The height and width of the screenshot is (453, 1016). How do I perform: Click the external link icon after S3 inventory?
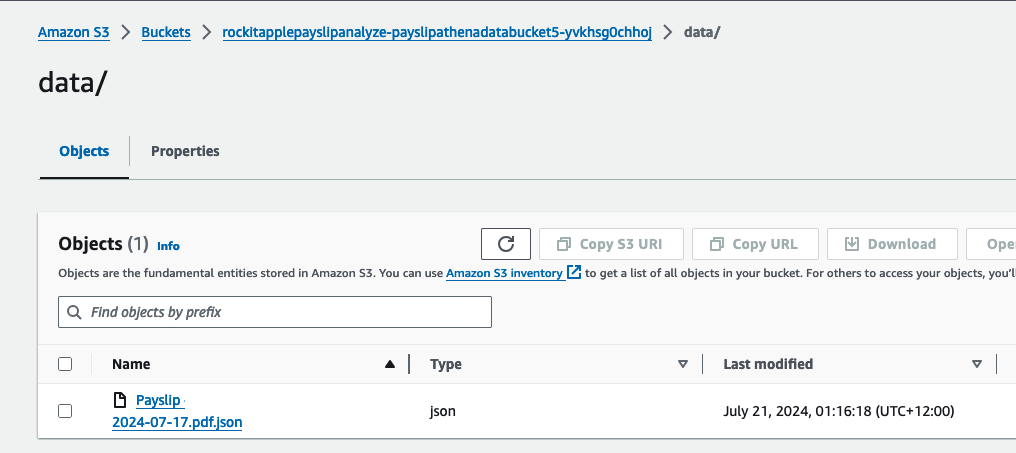coord(574,272)
